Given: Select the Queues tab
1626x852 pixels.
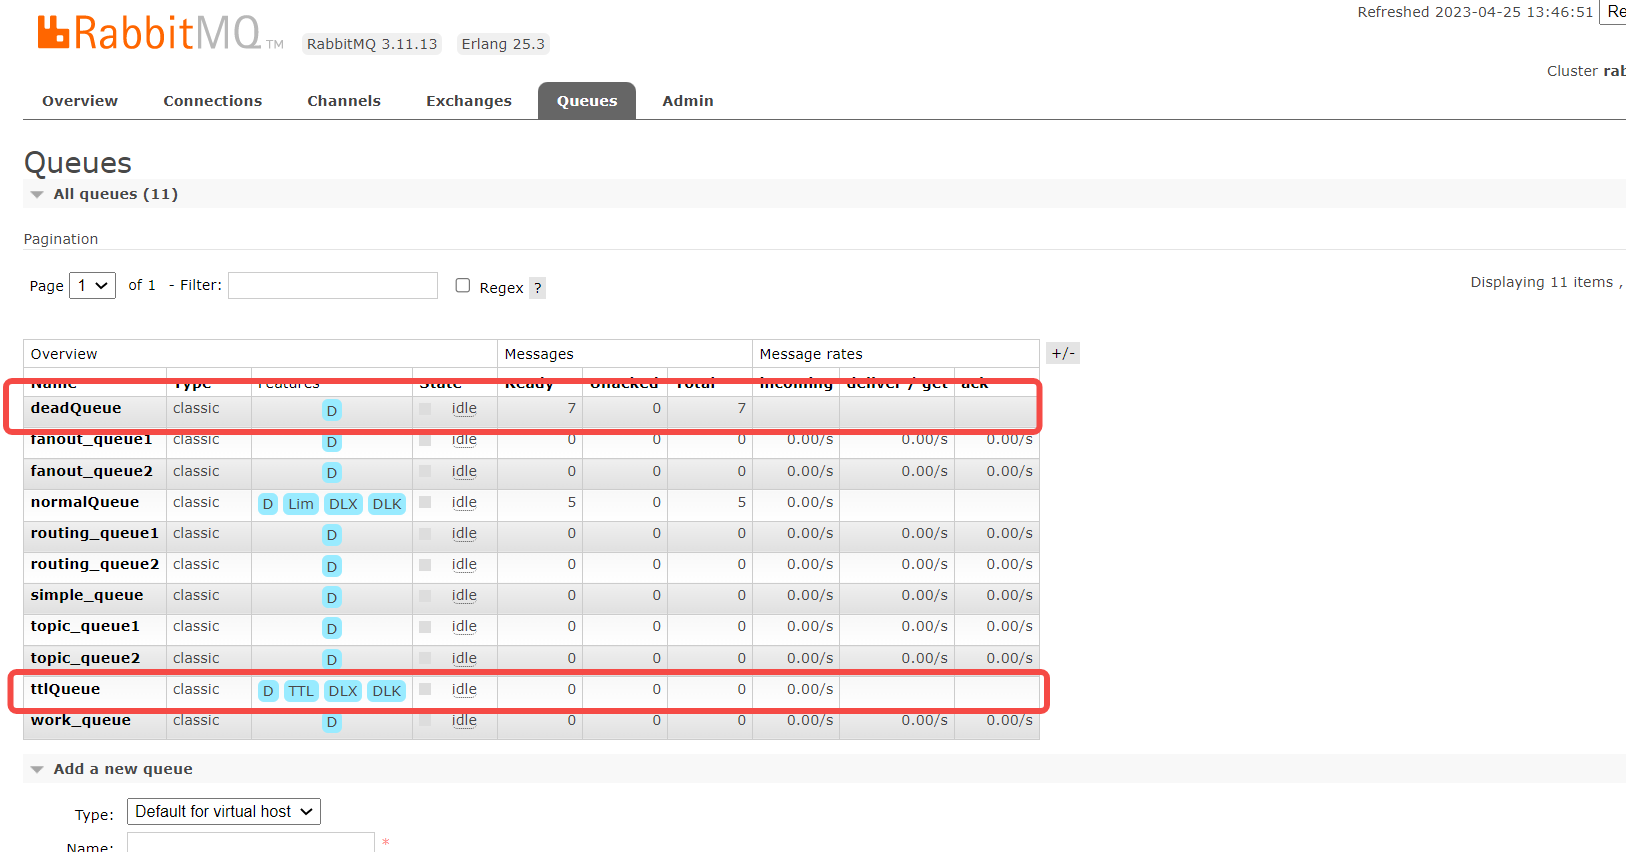Looking at the screenshot, I should coord(587,101).
